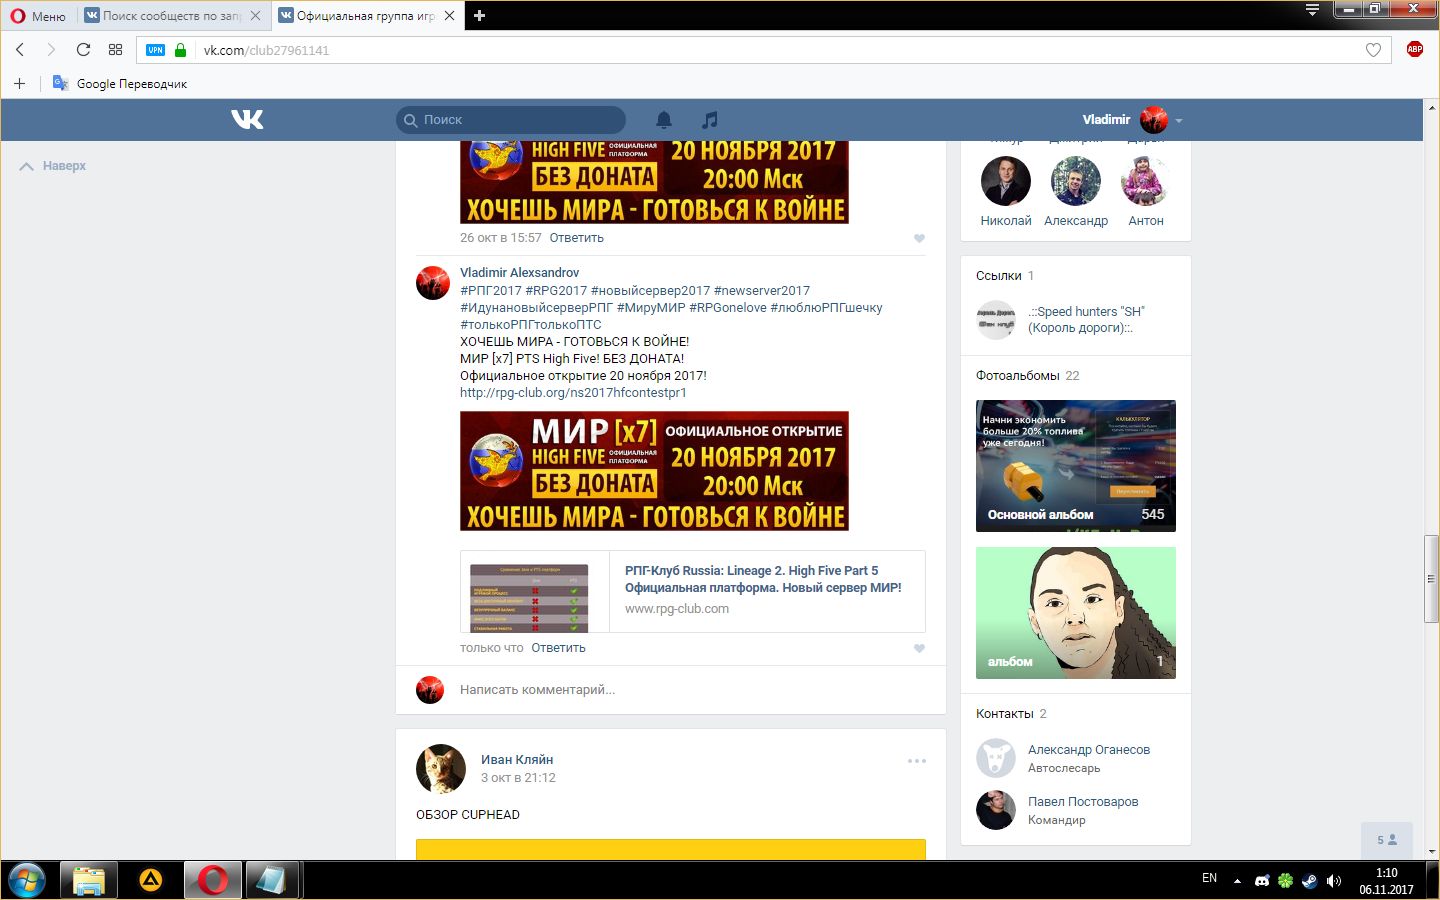Like the comment from 26 окт

pos(919,238)
